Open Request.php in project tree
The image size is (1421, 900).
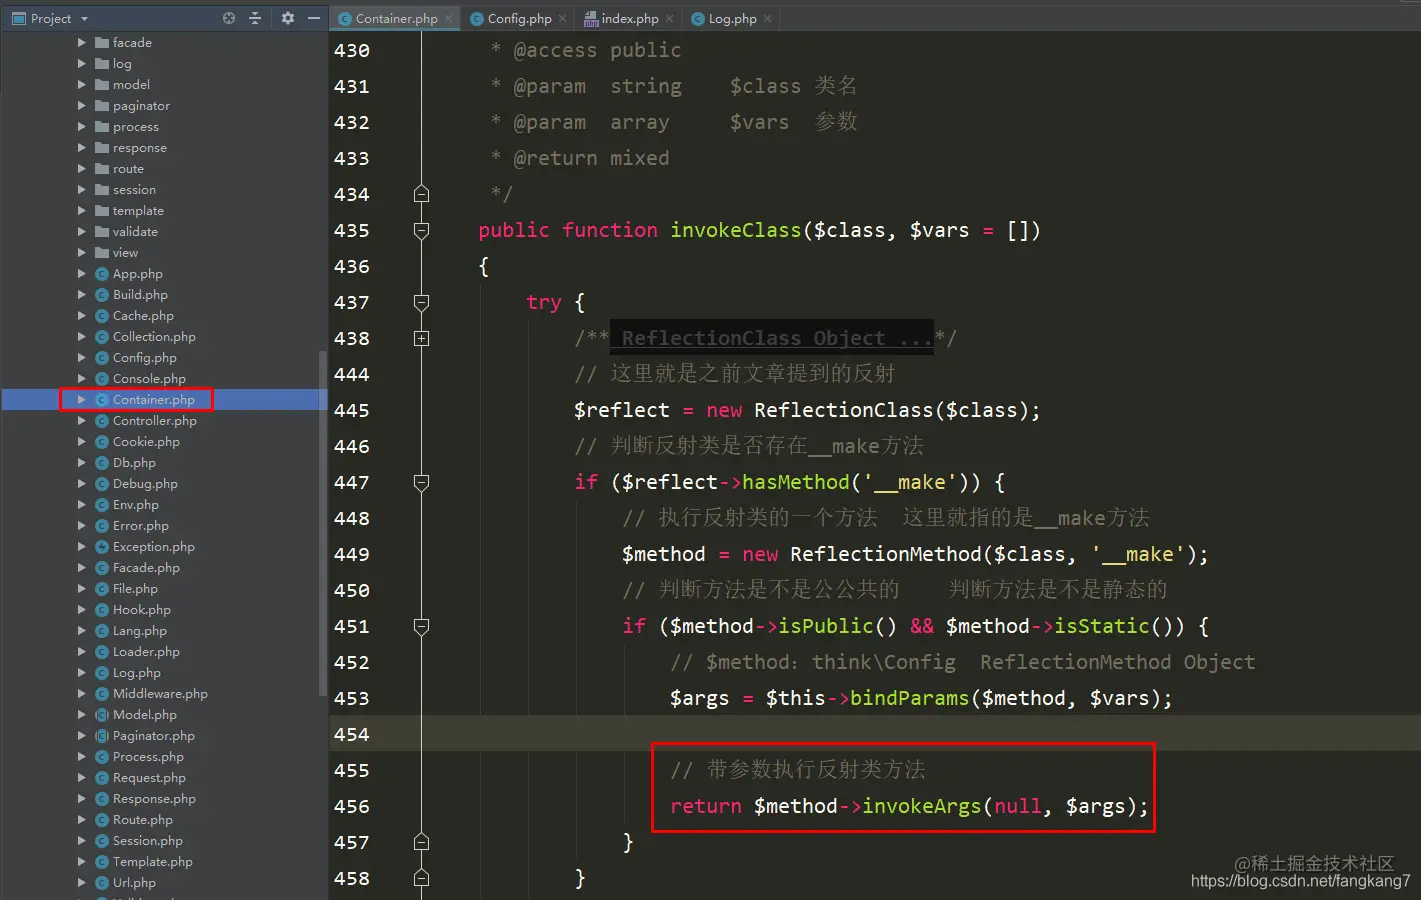(149, 777)
